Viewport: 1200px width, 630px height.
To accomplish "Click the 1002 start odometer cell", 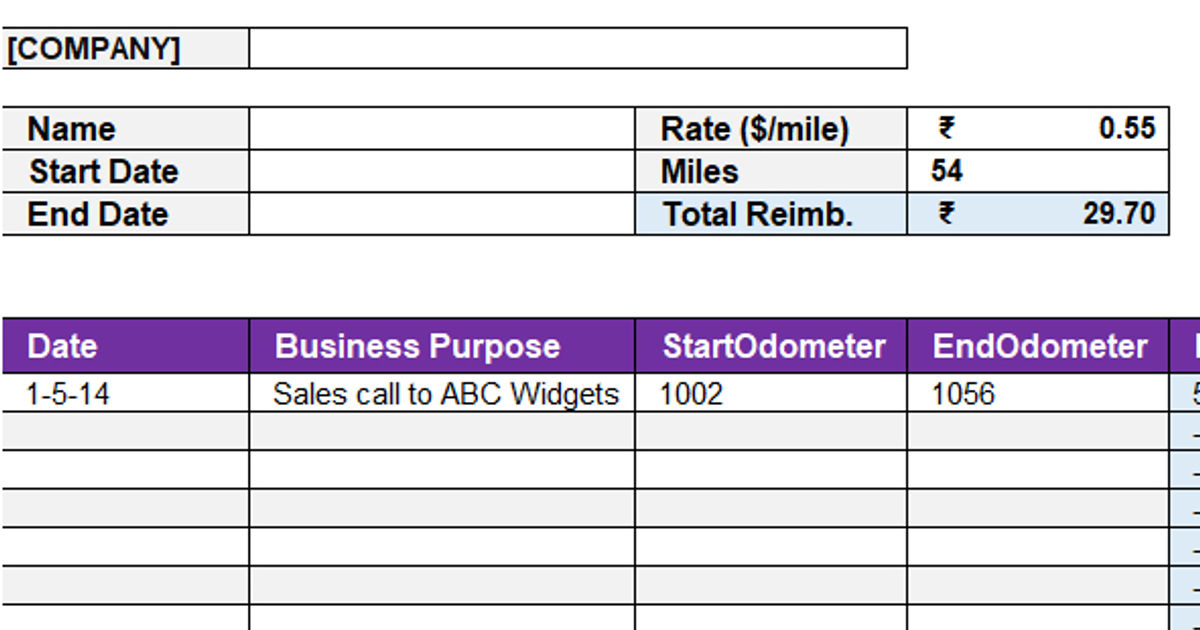I will click(770, 393).
